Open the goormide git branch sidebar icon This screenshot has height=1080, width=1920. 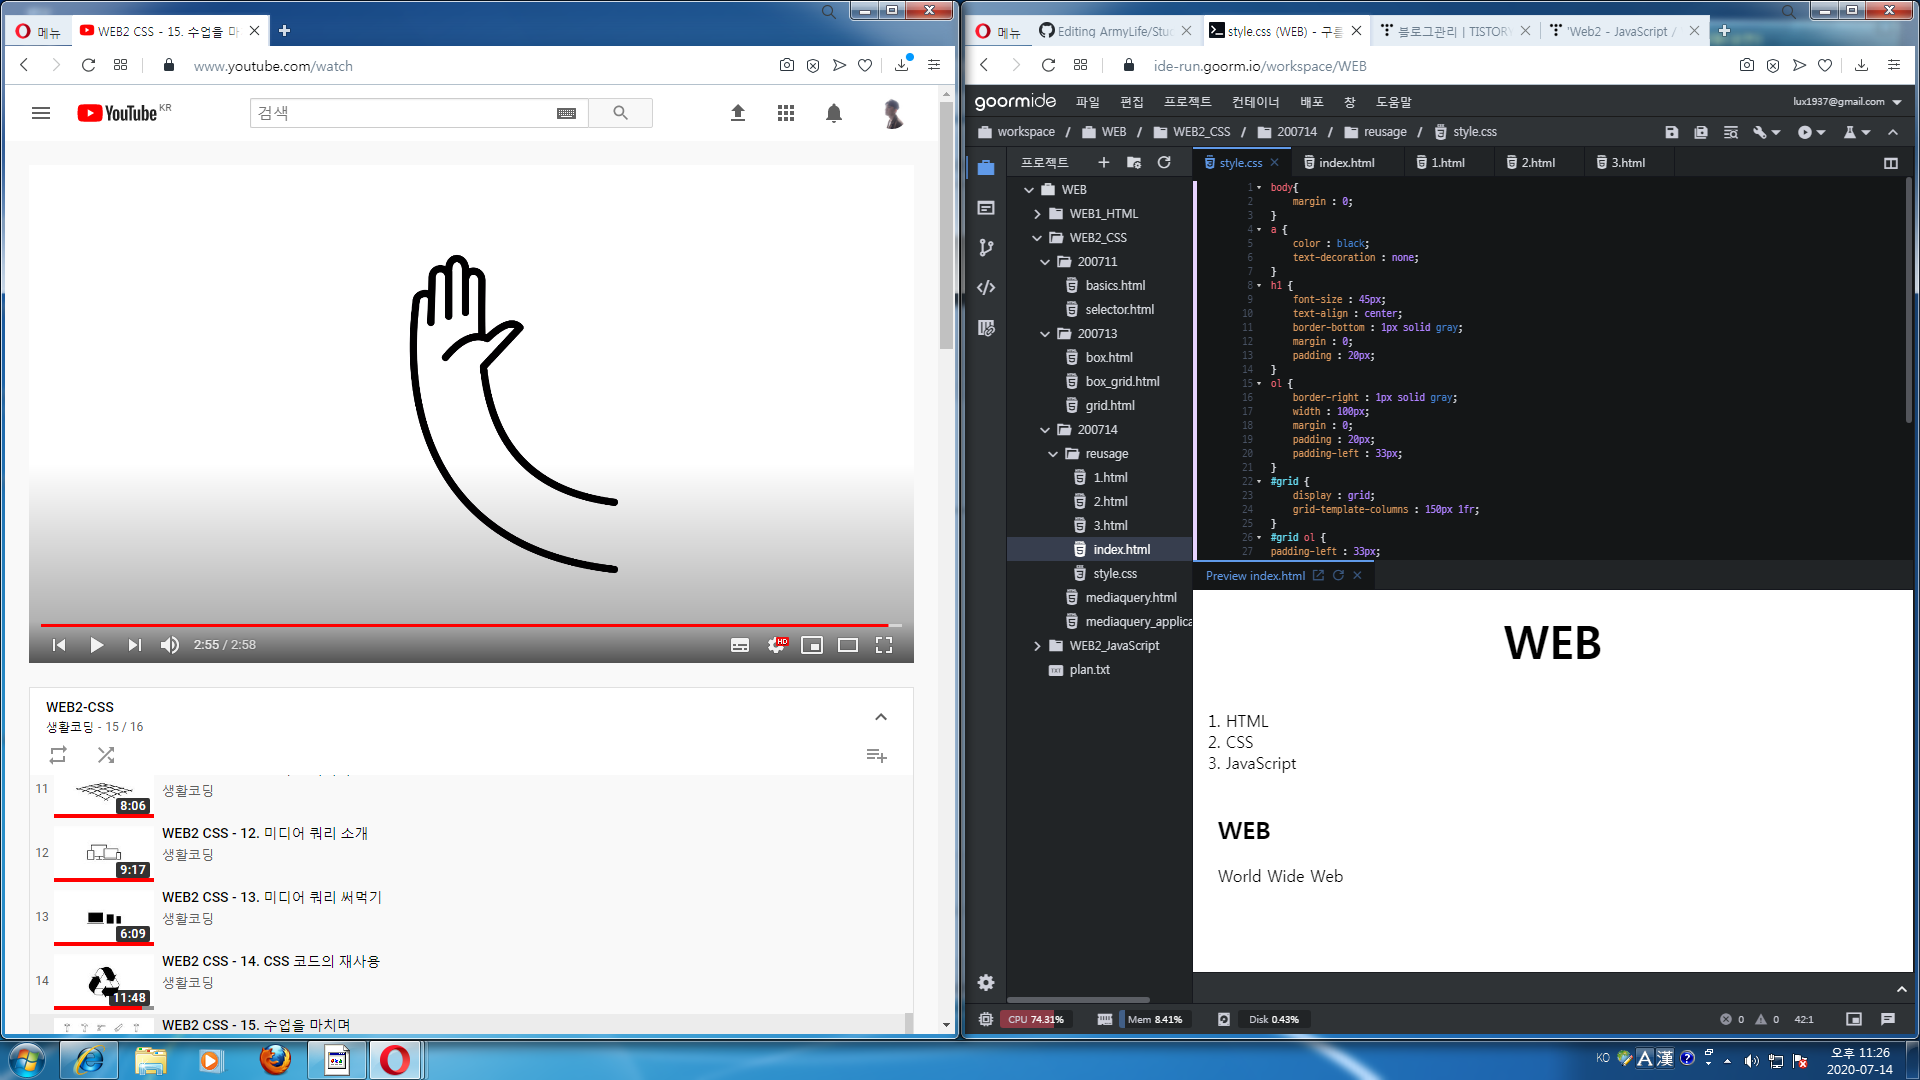[986, 247]
